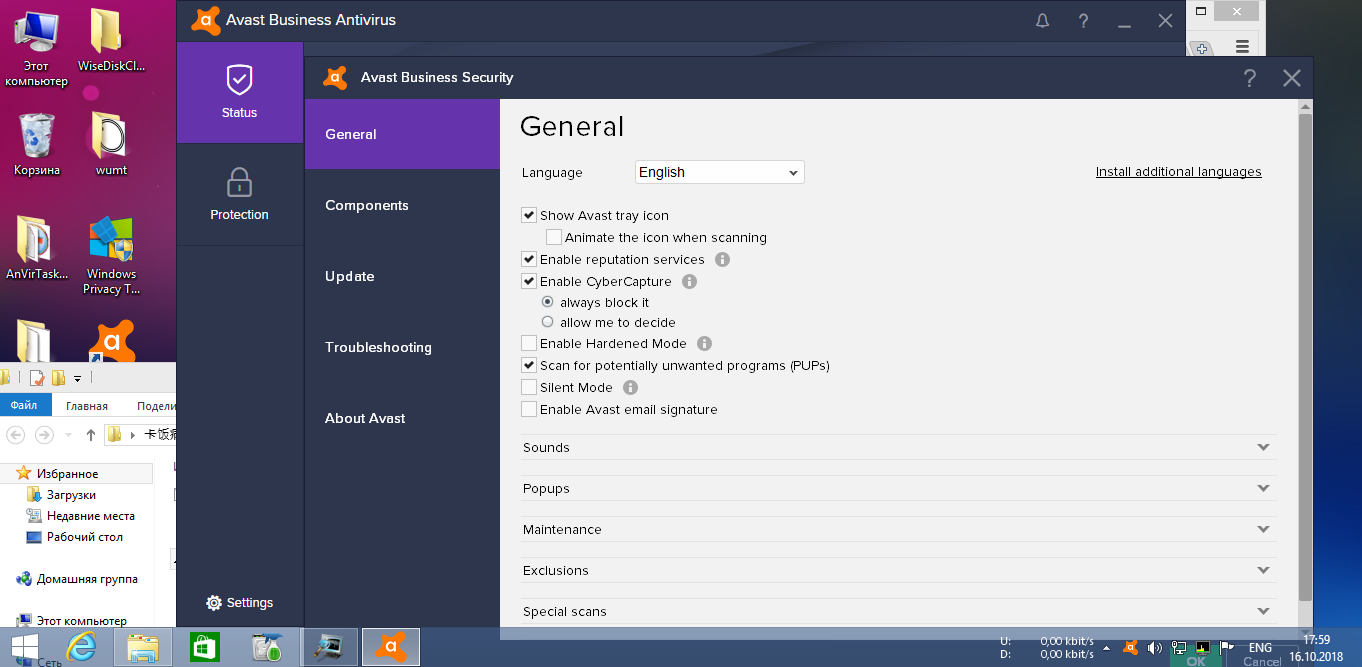The height and width of the screenshot is (667, 1362).
Task: Select Домашняя группа in Explorer navigation pane
Action: [87, 579]
